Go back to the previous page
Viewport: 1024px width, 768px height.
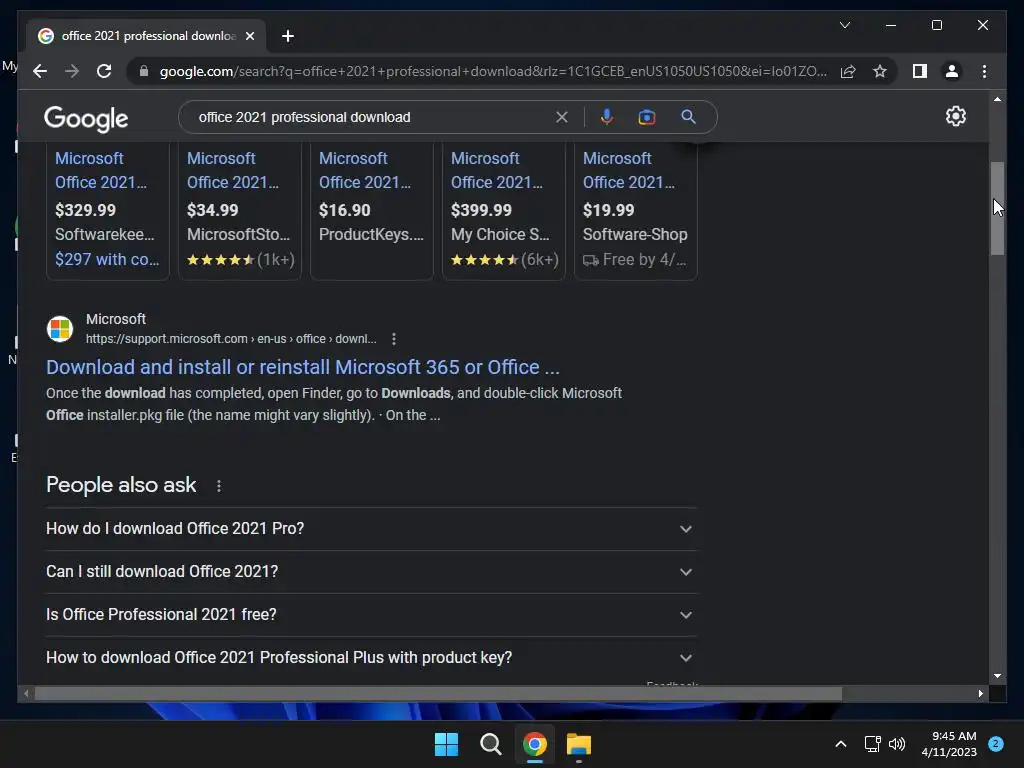40,71
